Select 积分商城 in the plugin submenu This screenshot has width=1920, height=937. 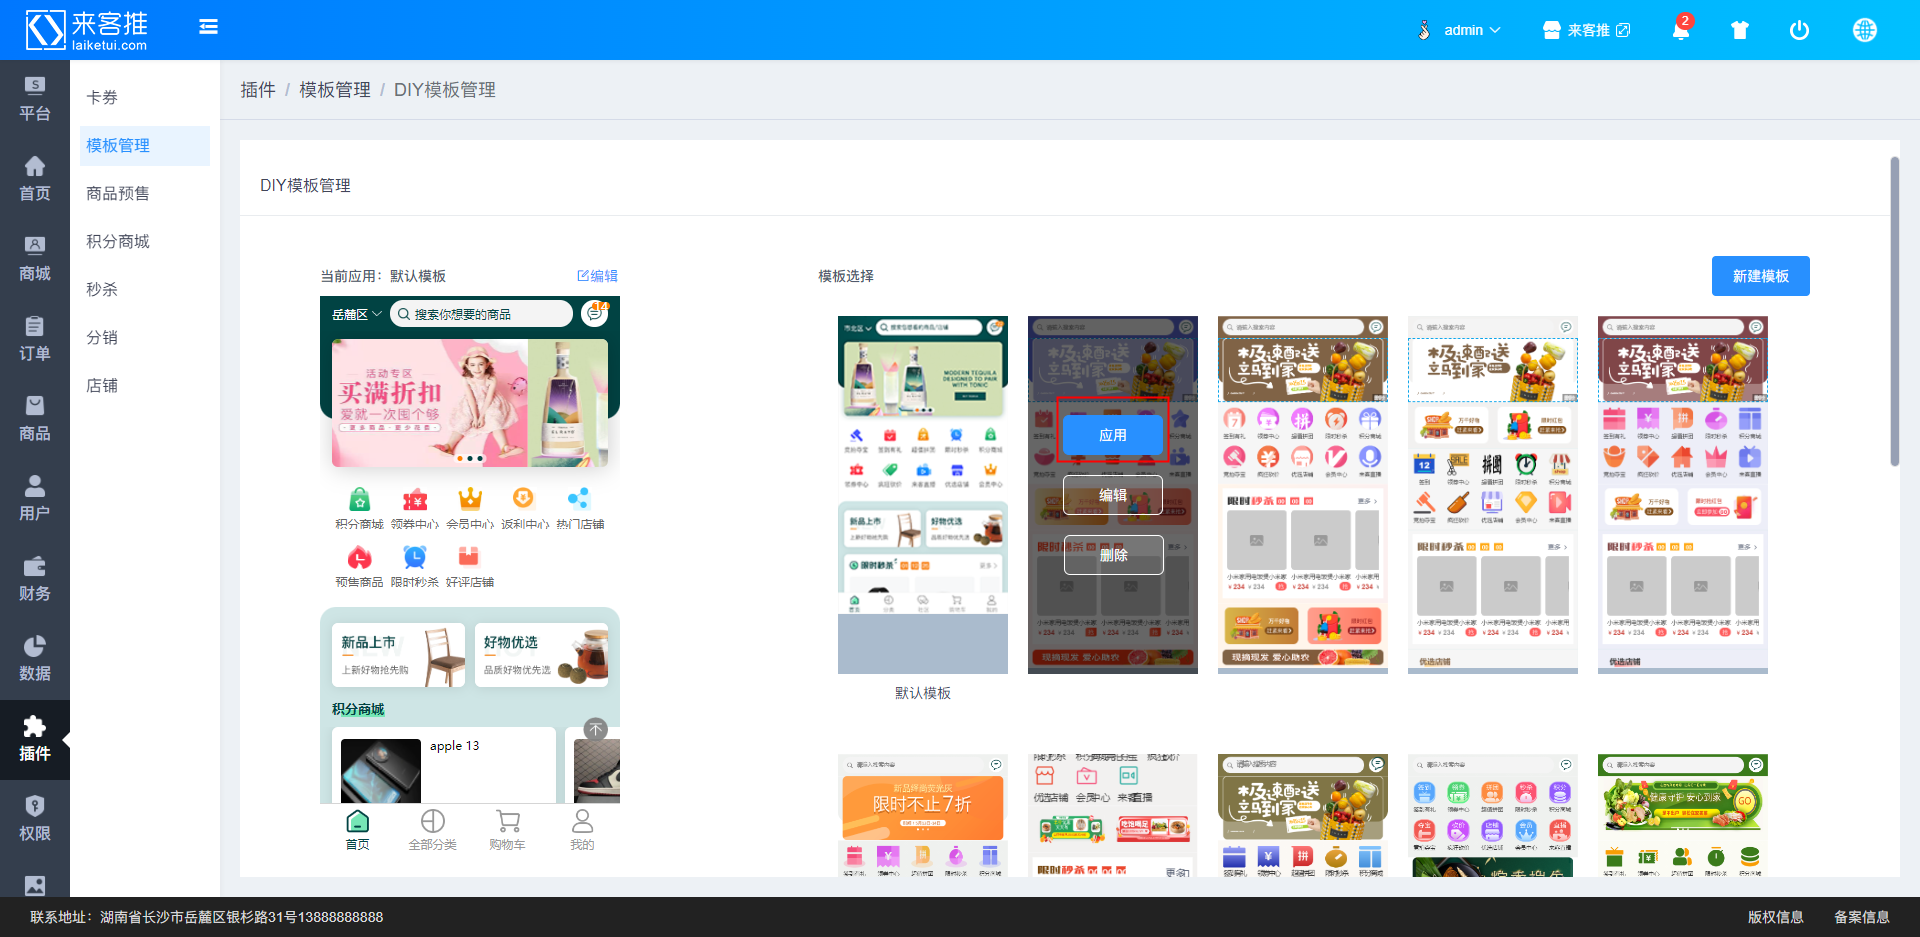point(145,241)
